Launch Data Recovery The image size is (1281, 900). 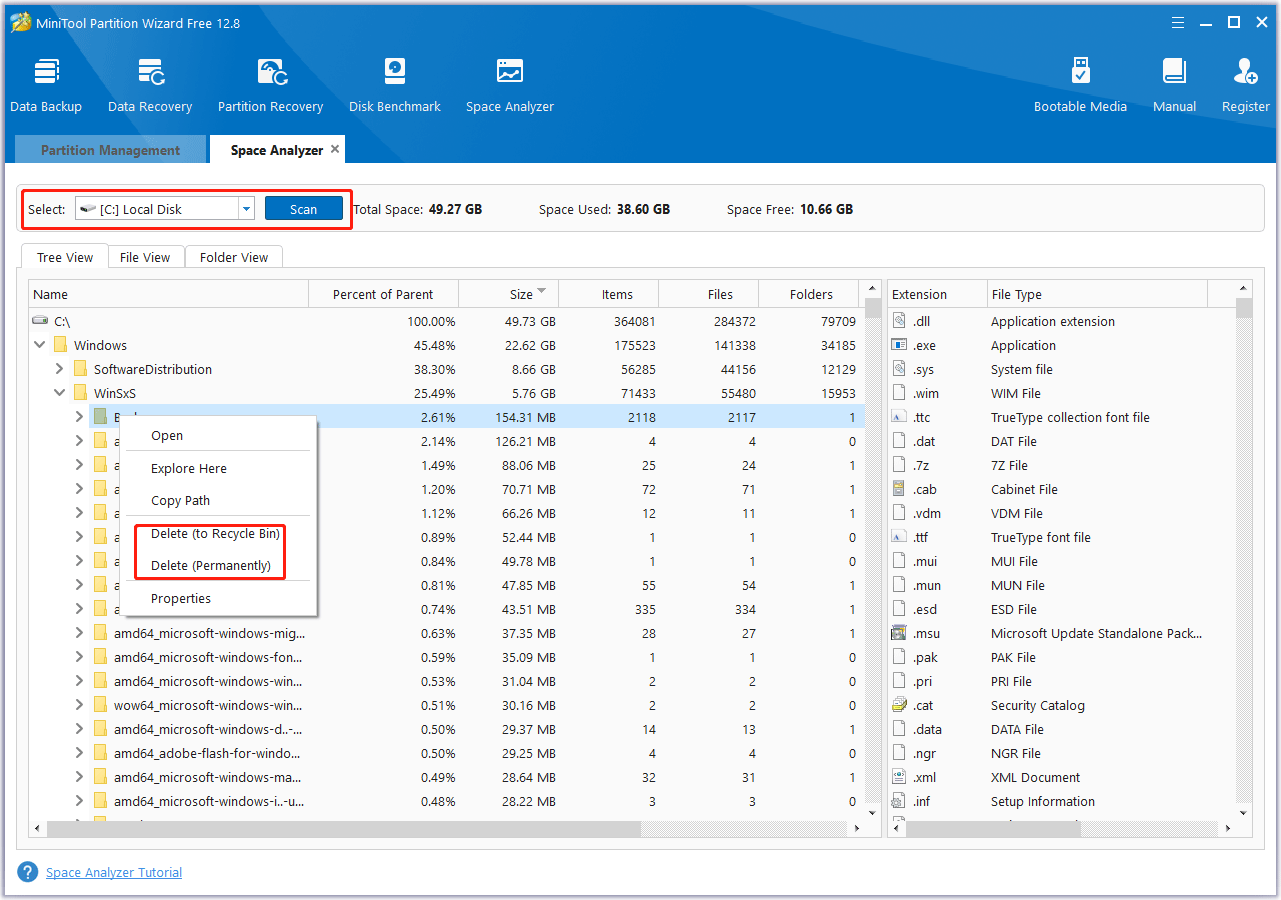tap(149, 83)
